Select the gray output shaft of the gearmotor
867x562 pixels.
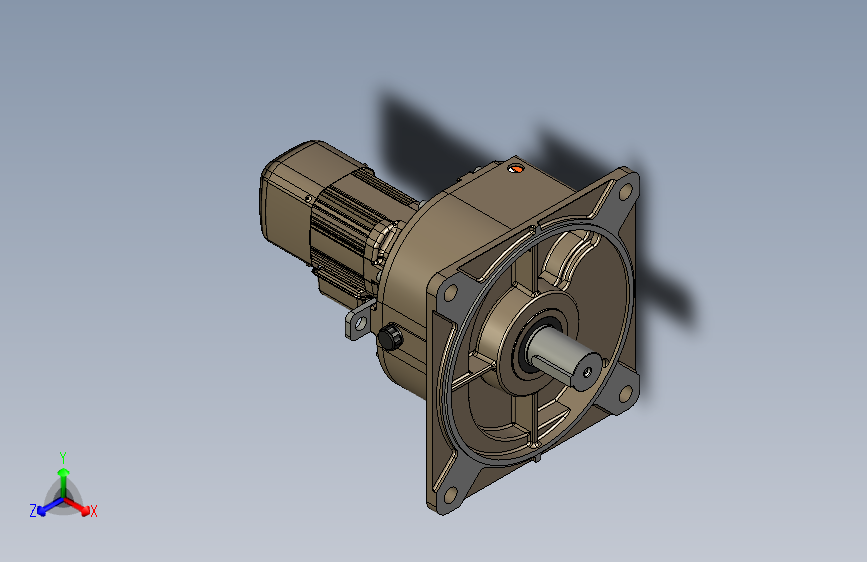(564, 358)
